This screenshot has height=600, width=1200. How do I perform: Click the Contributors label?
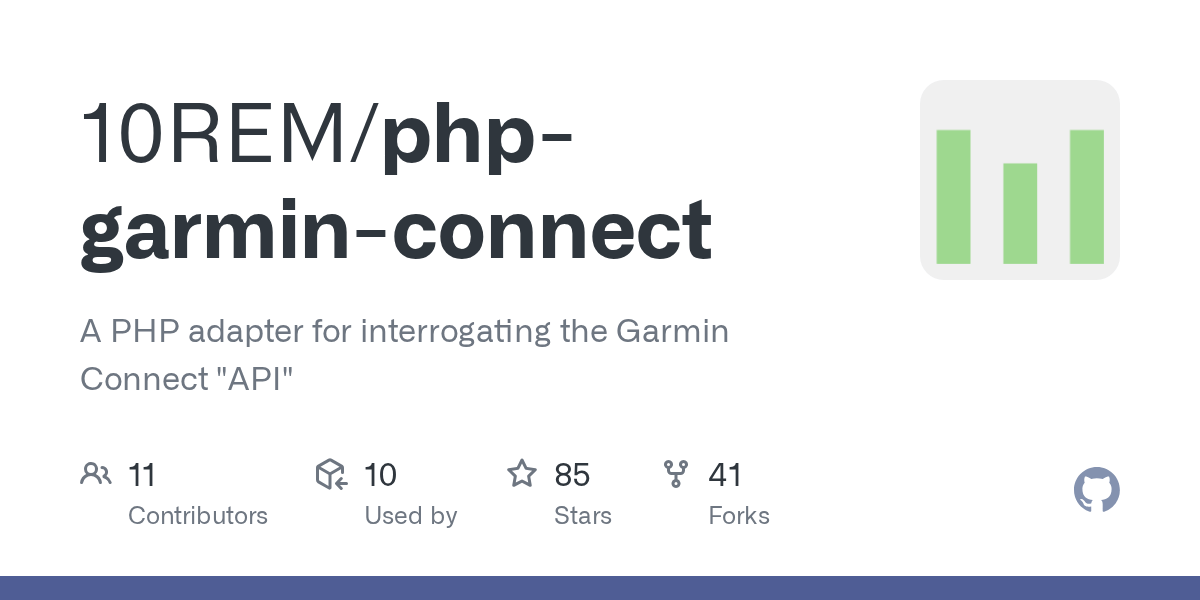point(198,516)
